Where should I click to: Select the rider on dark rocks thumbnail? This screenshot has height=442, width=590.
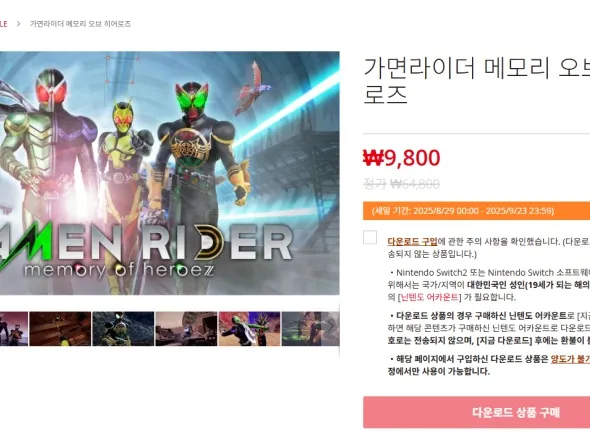(123, 328)
